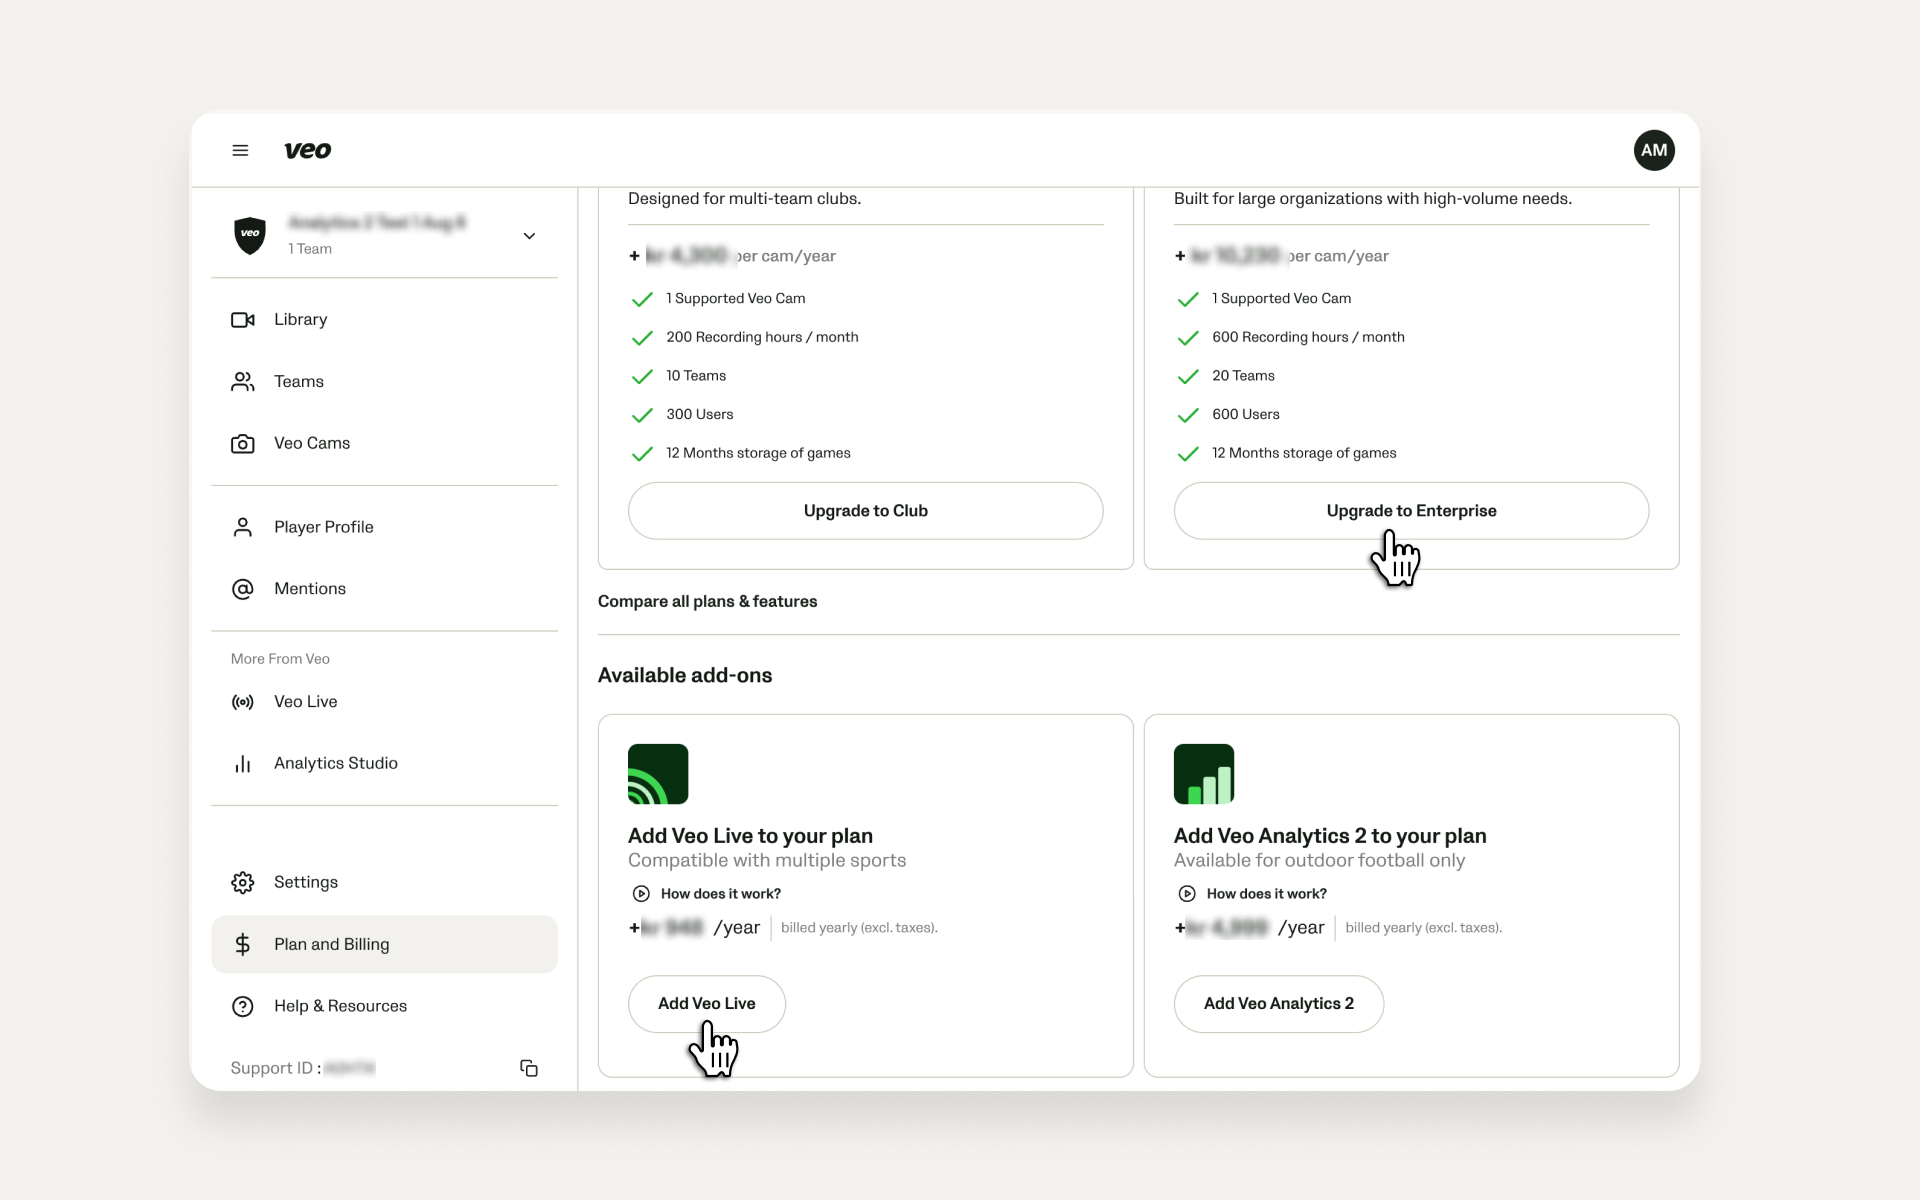This screenshot has height=1200, width=1920.
Task: Click Available for outdoor football only text
Action: [1319, 861]
